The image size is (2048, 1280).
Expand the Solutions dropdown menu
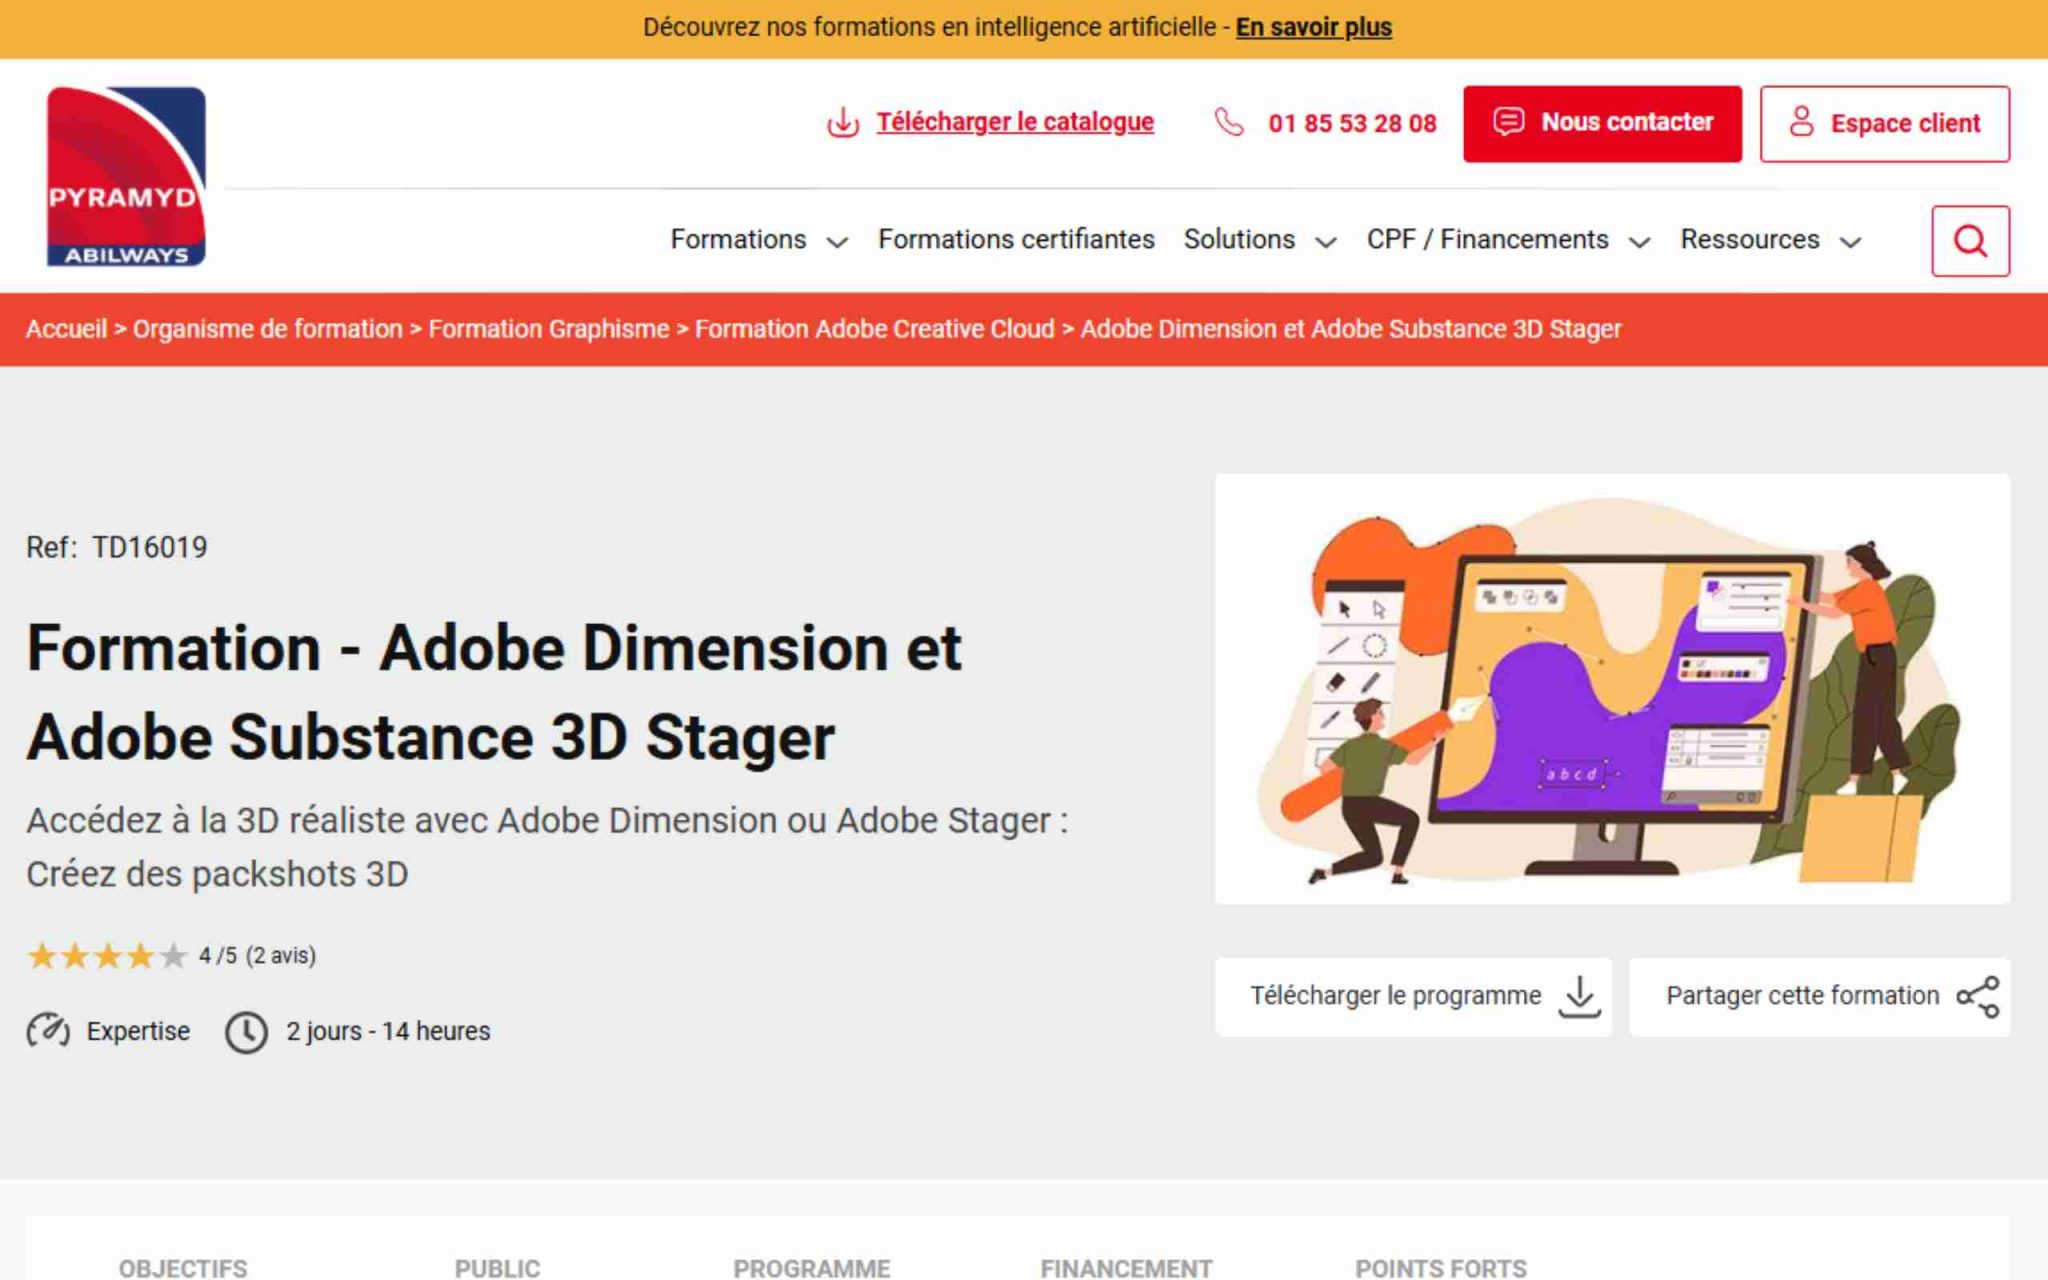point(1260,240)
